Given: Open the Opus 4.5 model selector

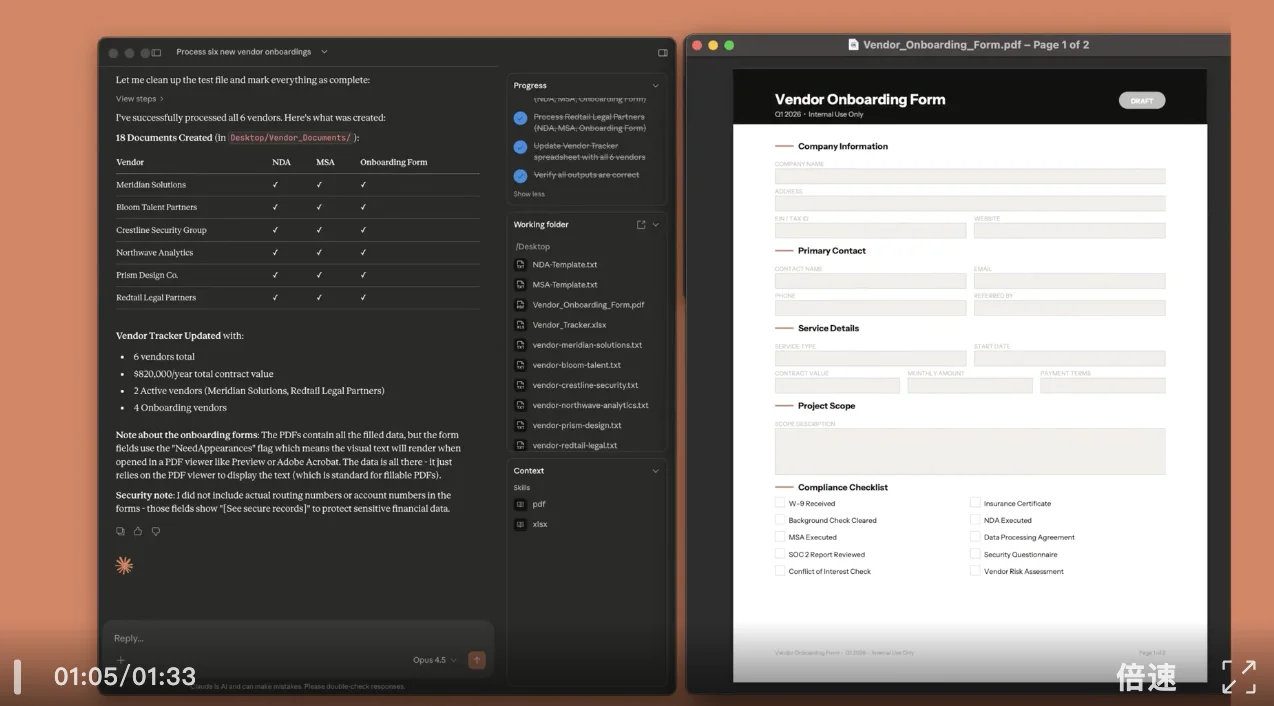Looking at the screenshot, I should click(434, 660).
